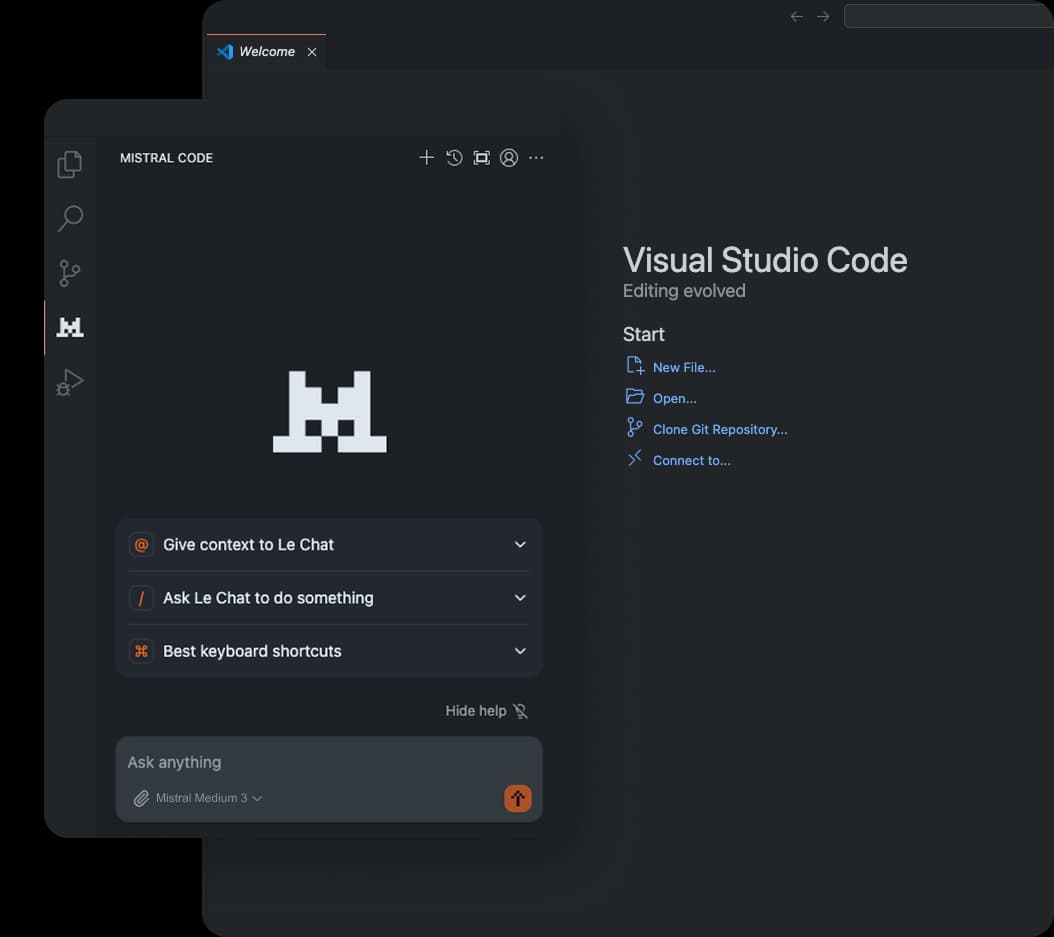Image resolution: width=1054 pixels, height=937 pixels.
Task: Open chat history clock icon
Action: 454,157
